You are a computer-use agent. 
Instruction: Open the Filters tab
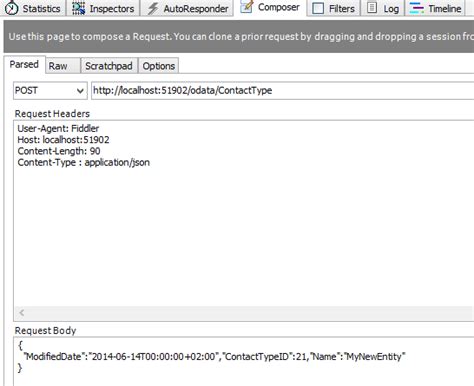[x=334, y=8]
